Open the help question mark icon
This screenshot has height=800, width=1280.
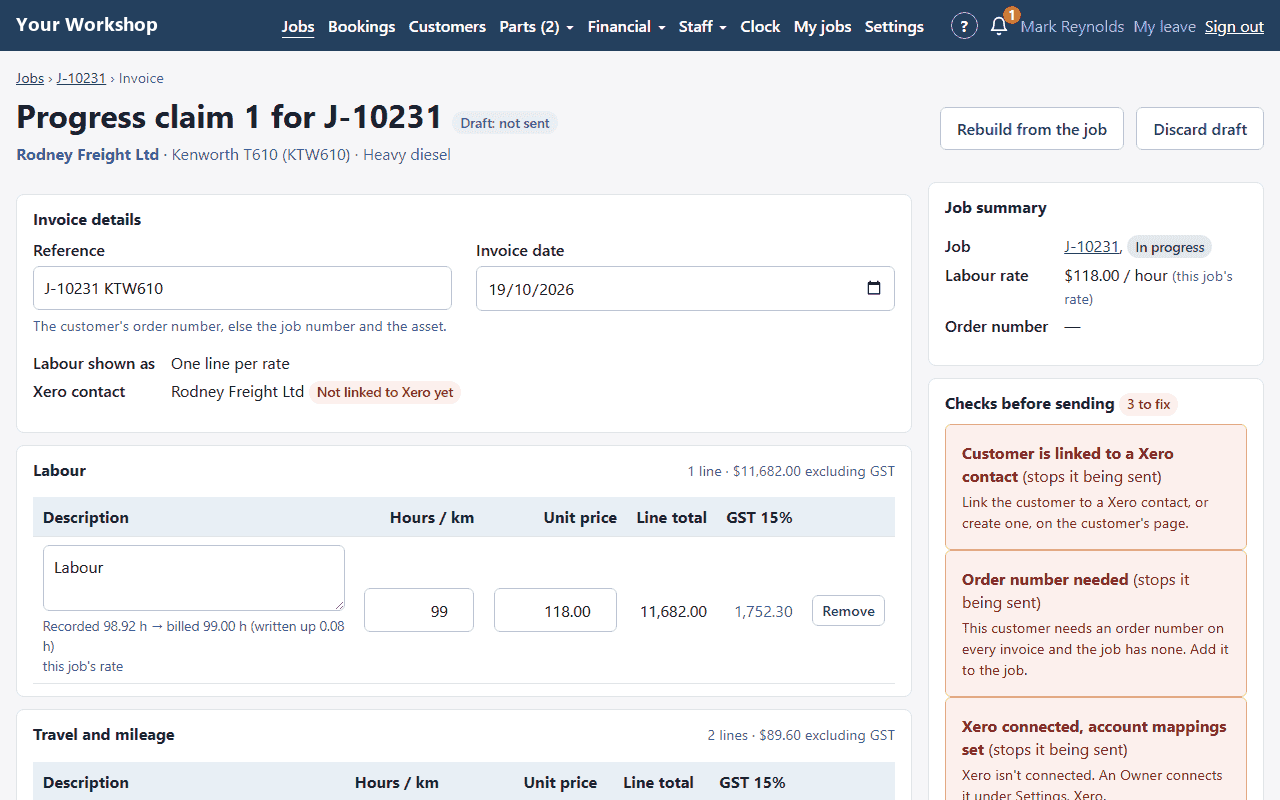(964, 26)
